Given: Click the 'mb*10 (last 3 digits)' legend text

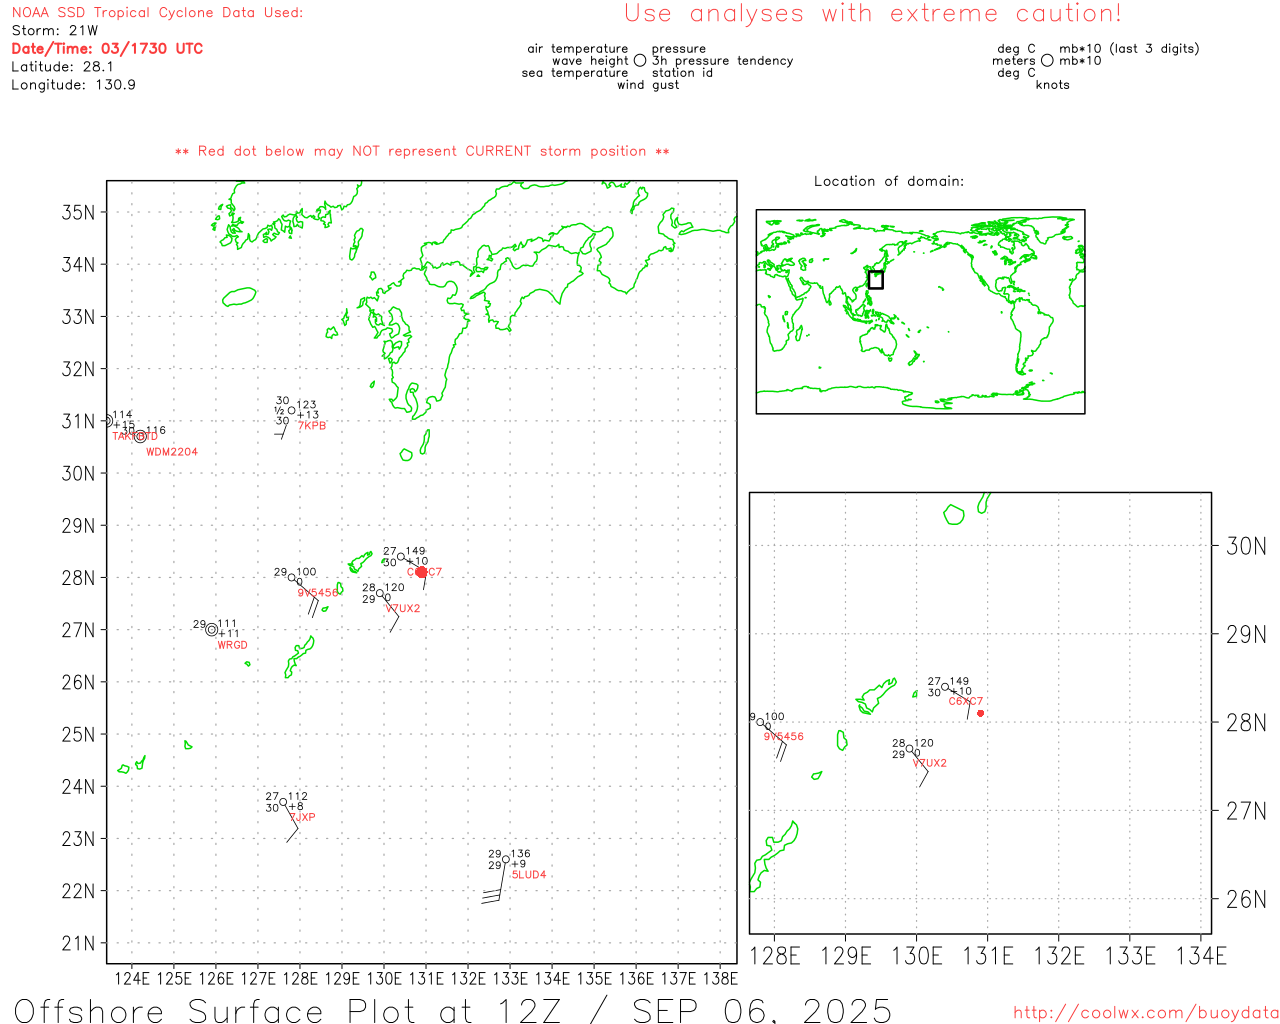Looking at the screenshot, I should point(1129,49).
